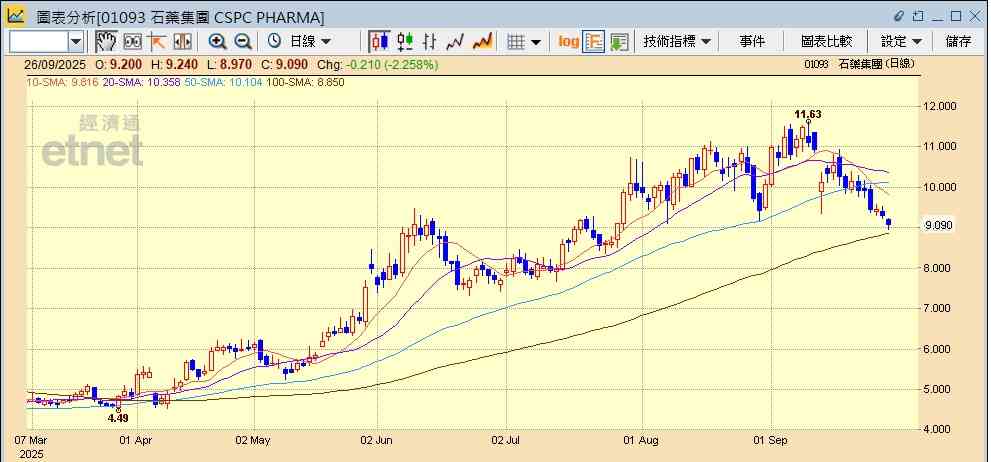Select the hand pan tool
Image resolution: width=991 pixels, height=462 pixels.
click(106, 42)
